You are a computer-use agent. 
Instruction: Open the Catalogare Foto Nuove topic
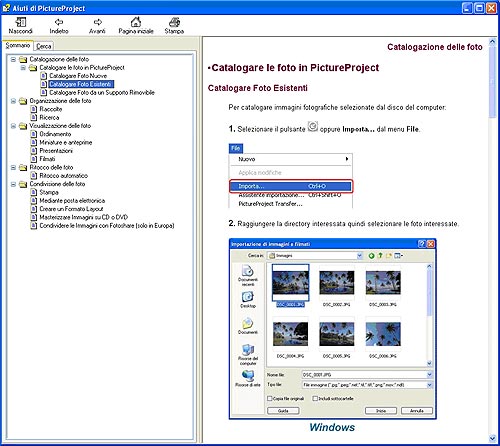78,76
